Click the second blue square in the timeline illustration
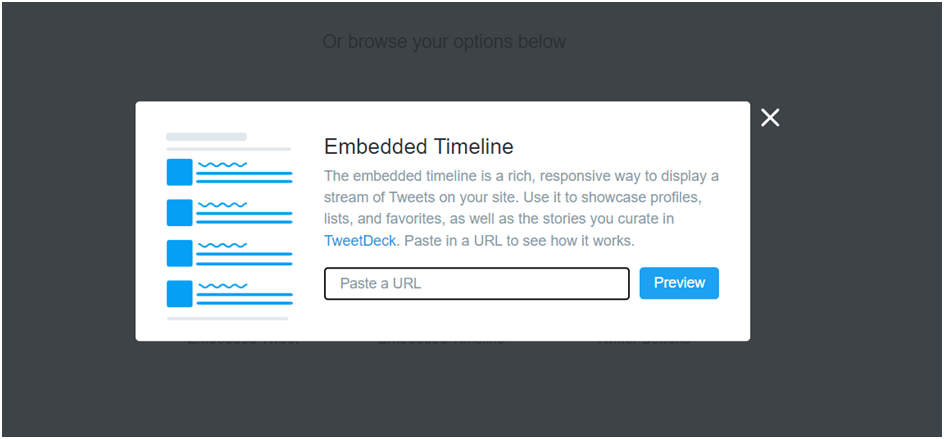944x439 pixels. pos(179,213)
